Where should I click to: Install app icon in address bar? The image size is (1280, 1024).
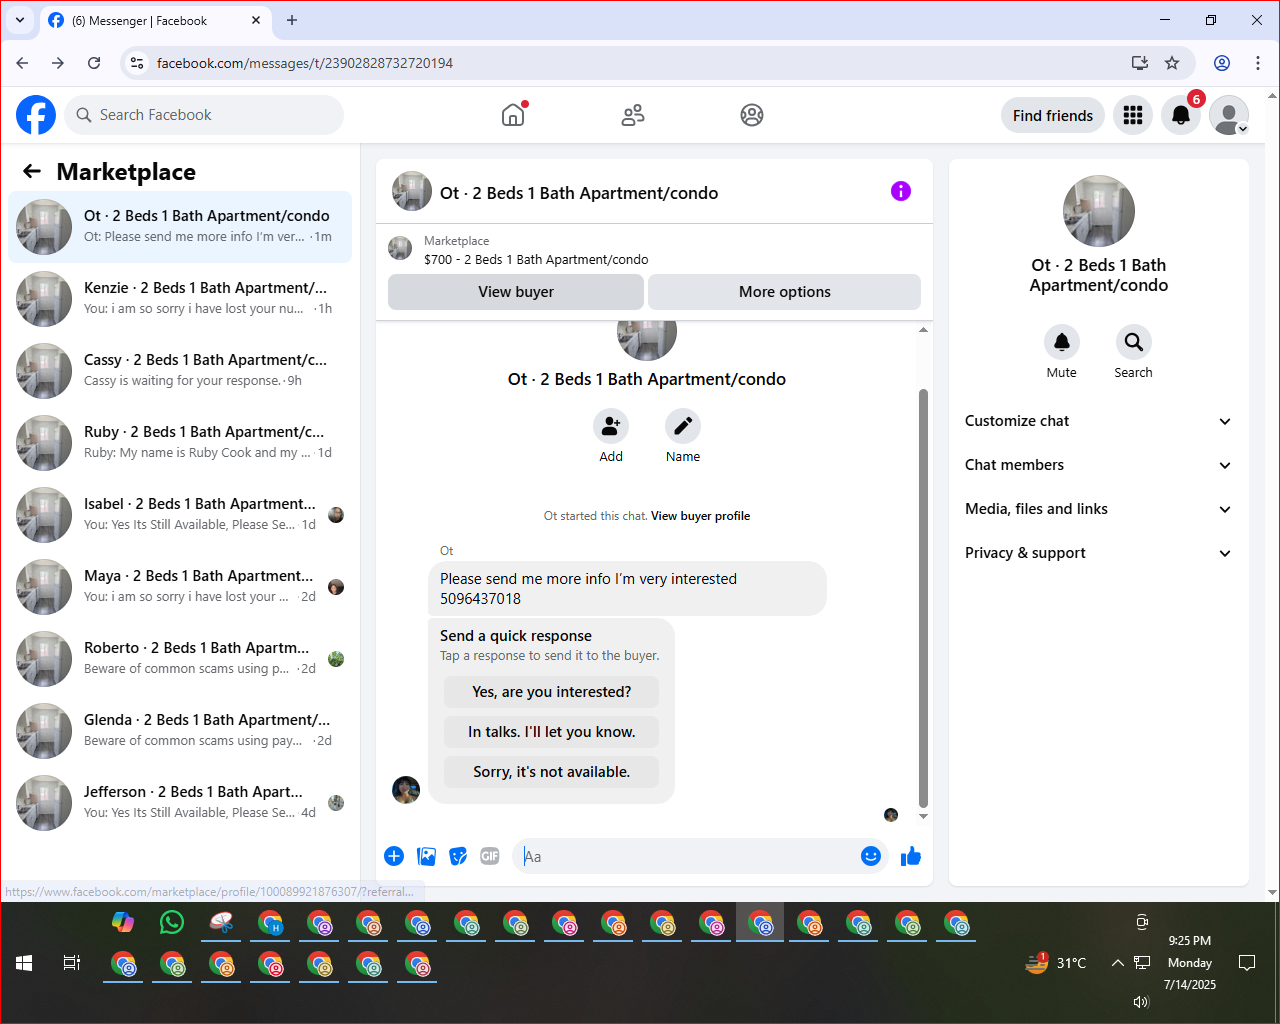(1140, 63)
